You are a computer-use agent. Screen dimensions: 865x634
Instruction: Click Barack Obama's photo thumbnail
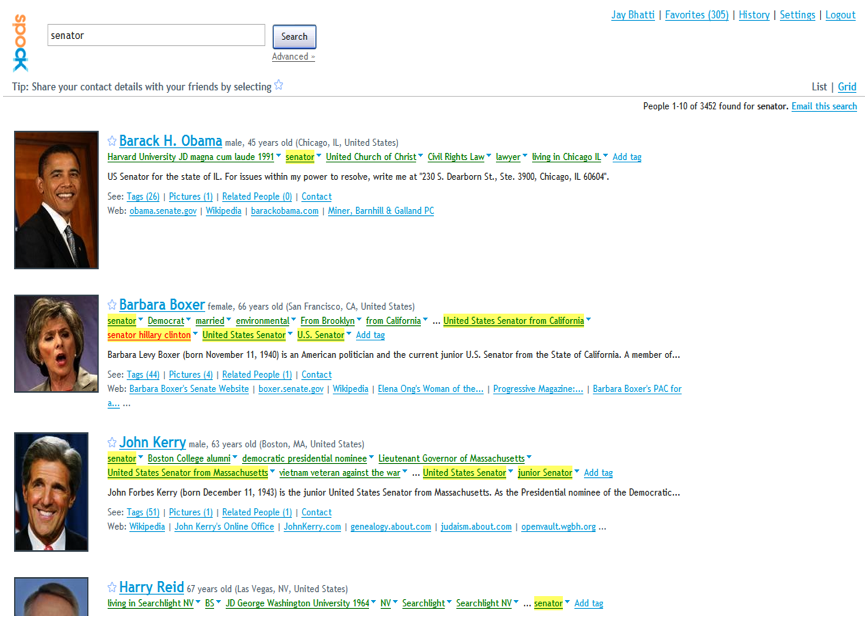coord(56,200)
